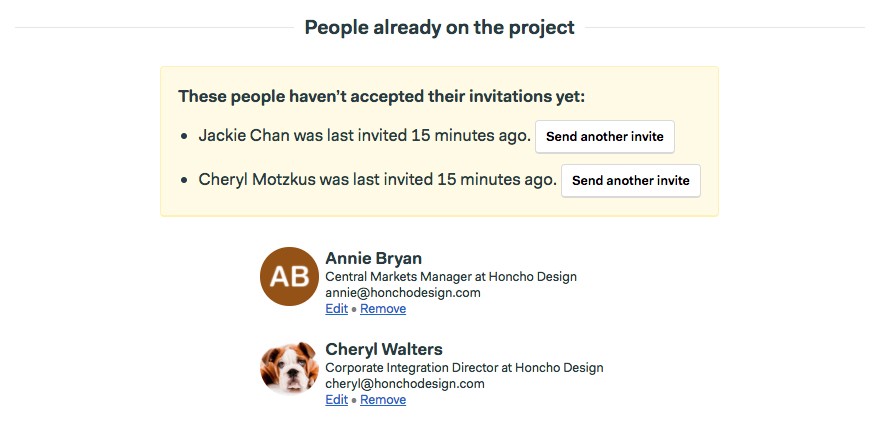Viewport: 883px width, 428px height.
Task: Click cheryl@honchodesign.com email address
Action: [x=405, y=384]
